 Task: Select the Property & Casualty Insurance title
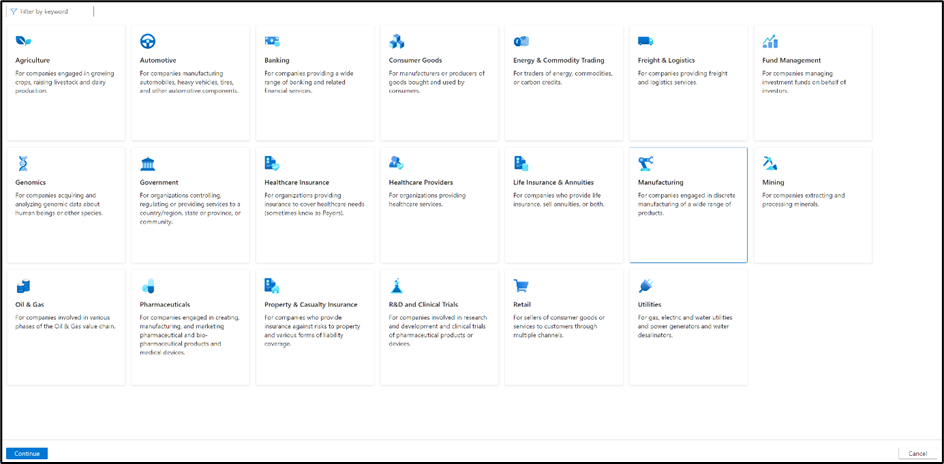(x=311, y=305)
